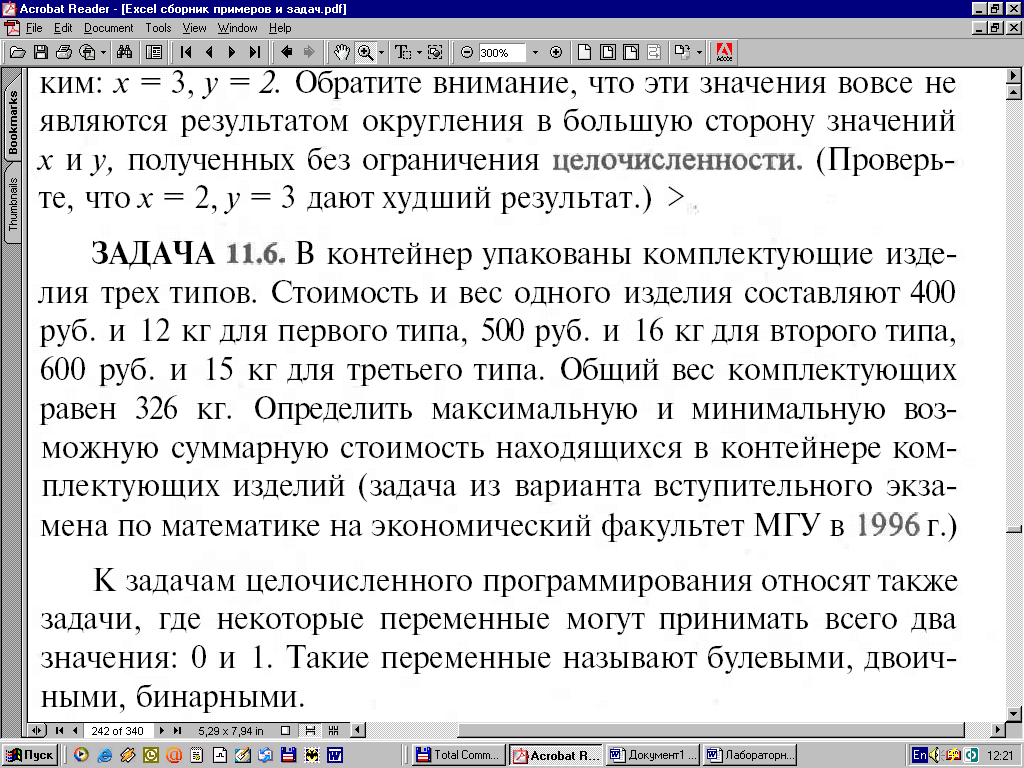Switch to the Bookmarks side tab

pyautogui.click(x=12, y=121)
